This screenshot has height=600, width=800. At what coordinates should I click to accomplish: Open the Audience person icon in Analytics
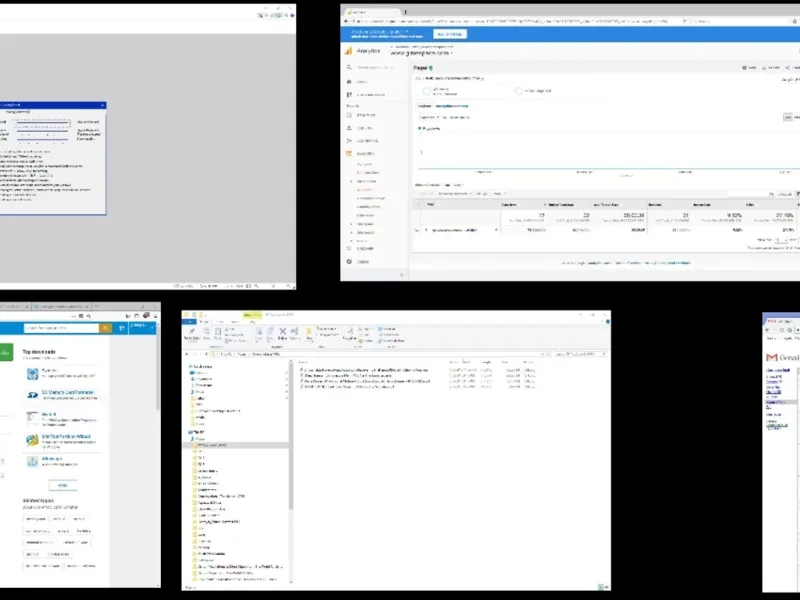(x=349, y=128)
